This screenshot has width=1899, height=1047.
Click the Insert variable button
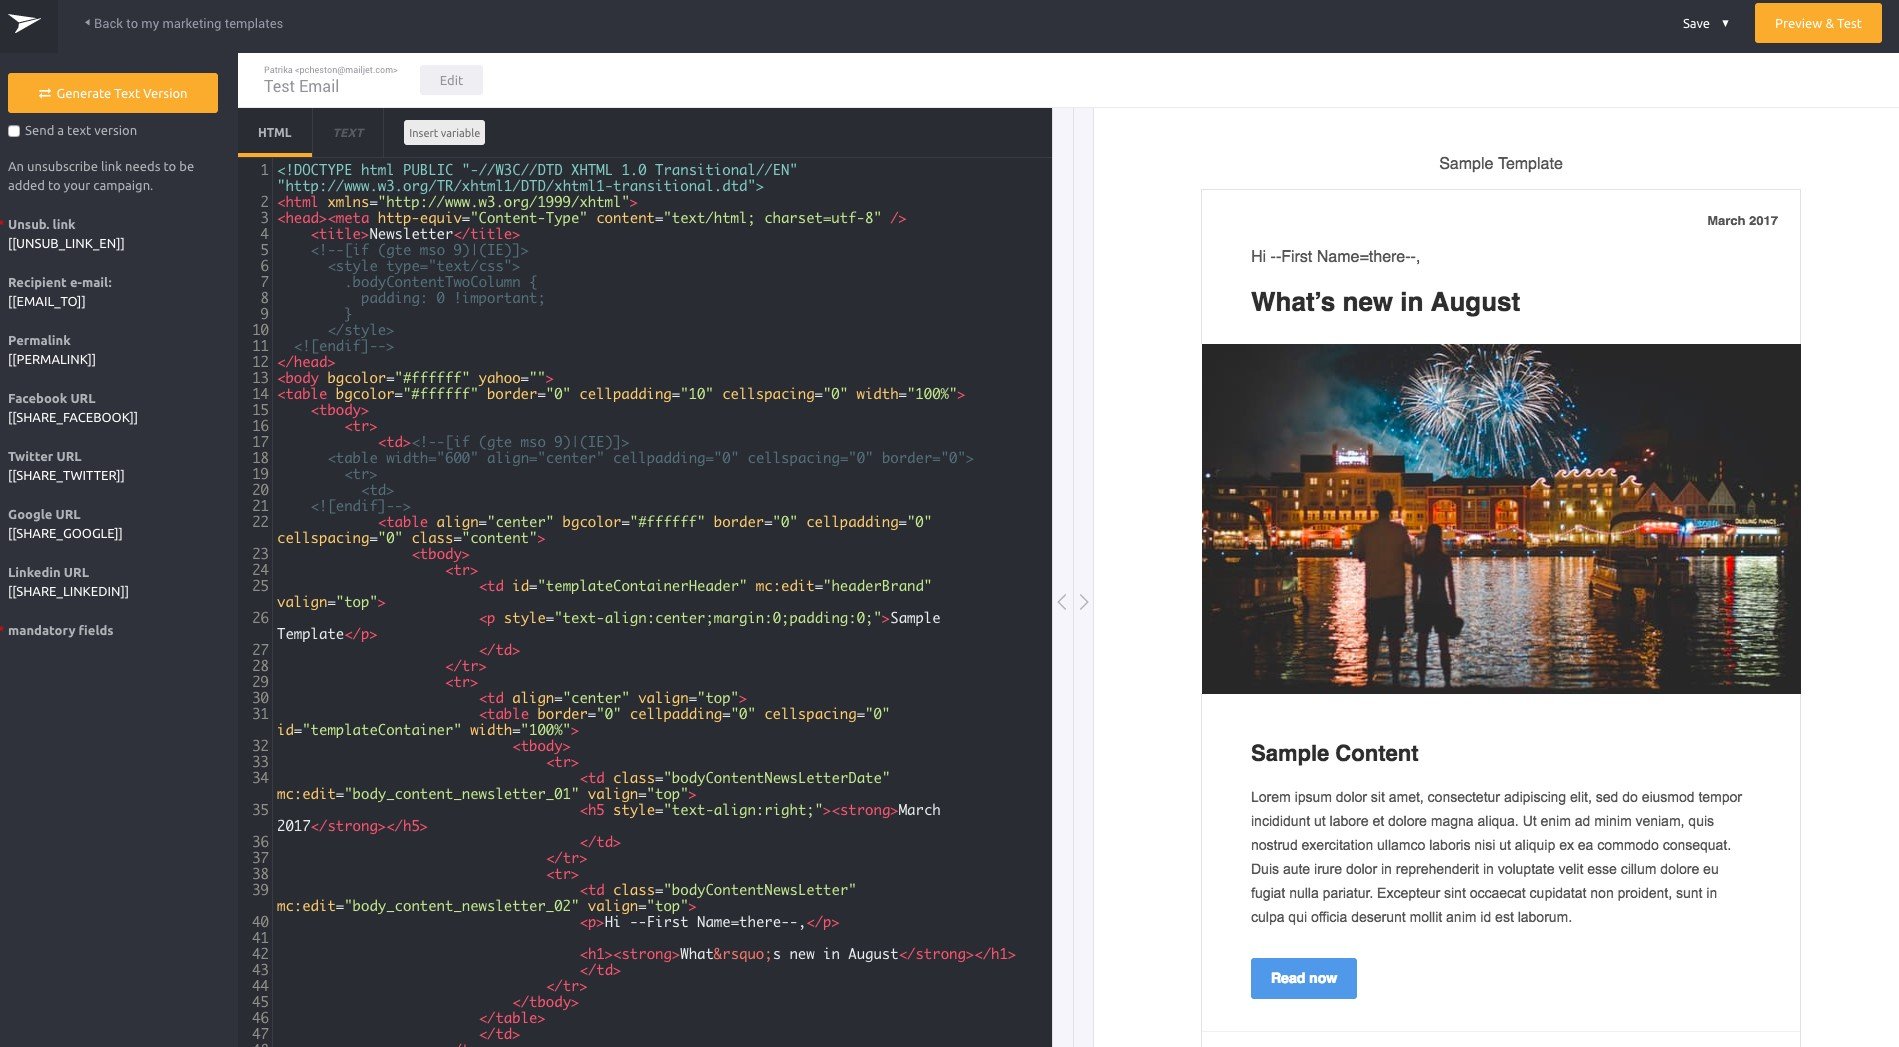444,133
